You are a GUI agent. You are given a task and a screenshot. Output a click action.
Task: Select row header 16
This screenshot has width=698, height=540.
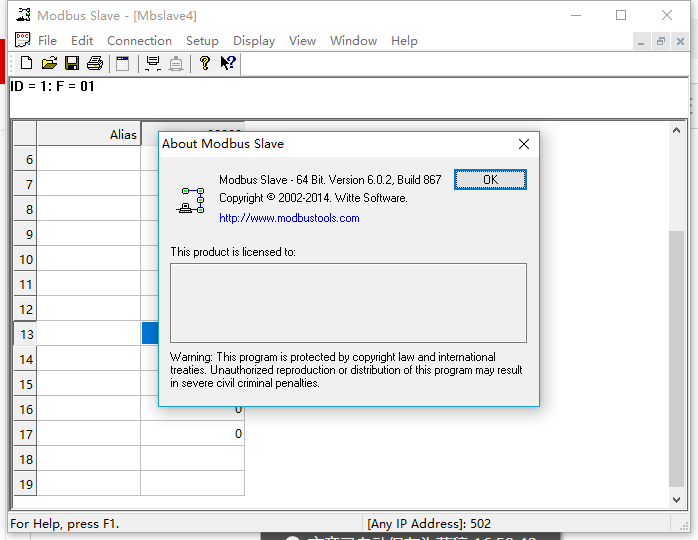pyautogui.click(x=25, y=409)
